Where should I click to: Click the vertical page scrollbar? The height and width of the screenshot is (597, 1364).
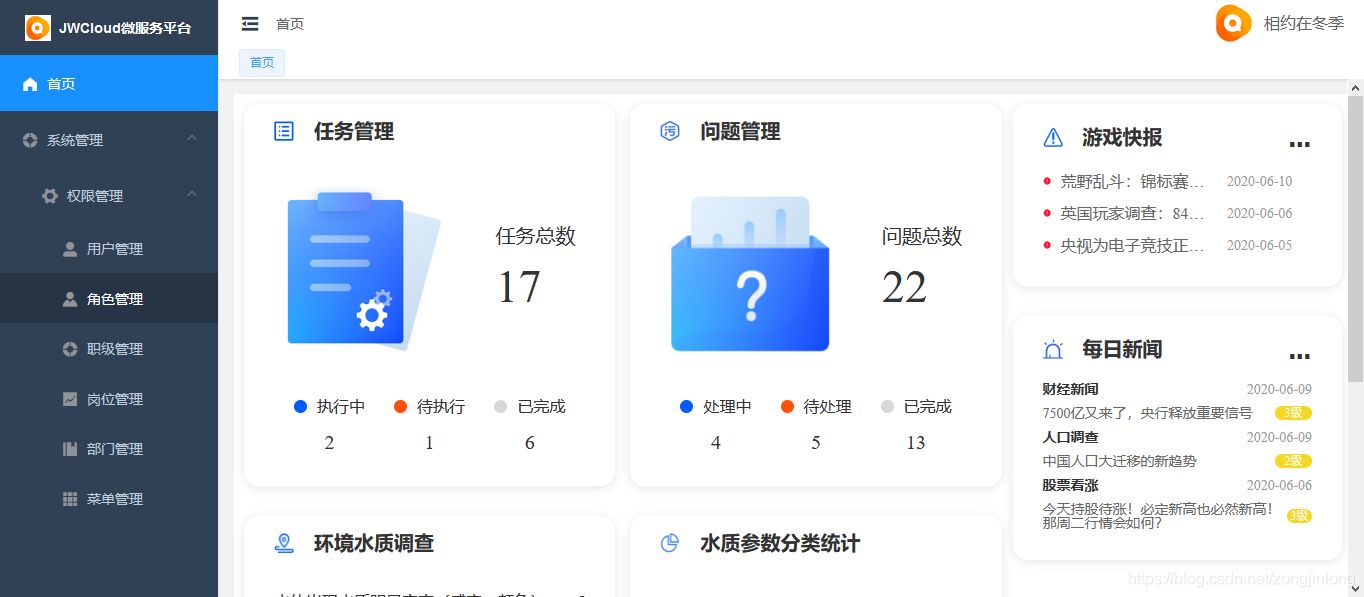click(x=1355, y=240)
